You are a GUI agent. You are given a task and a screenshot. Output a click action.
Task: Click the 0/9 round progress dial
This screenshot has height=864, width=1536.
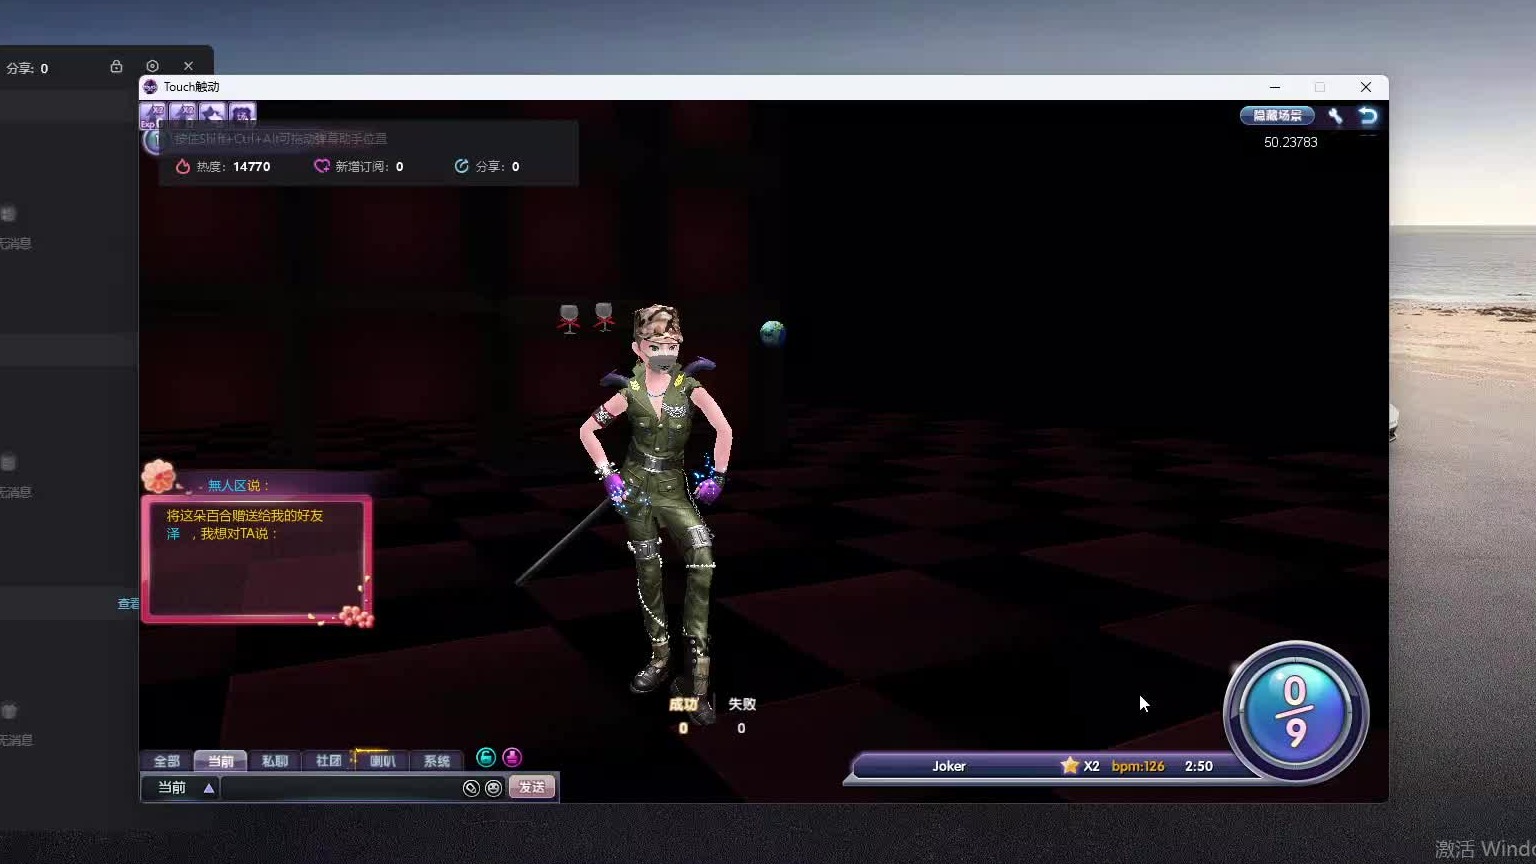pyautogui.click(x=1295, y=712)
